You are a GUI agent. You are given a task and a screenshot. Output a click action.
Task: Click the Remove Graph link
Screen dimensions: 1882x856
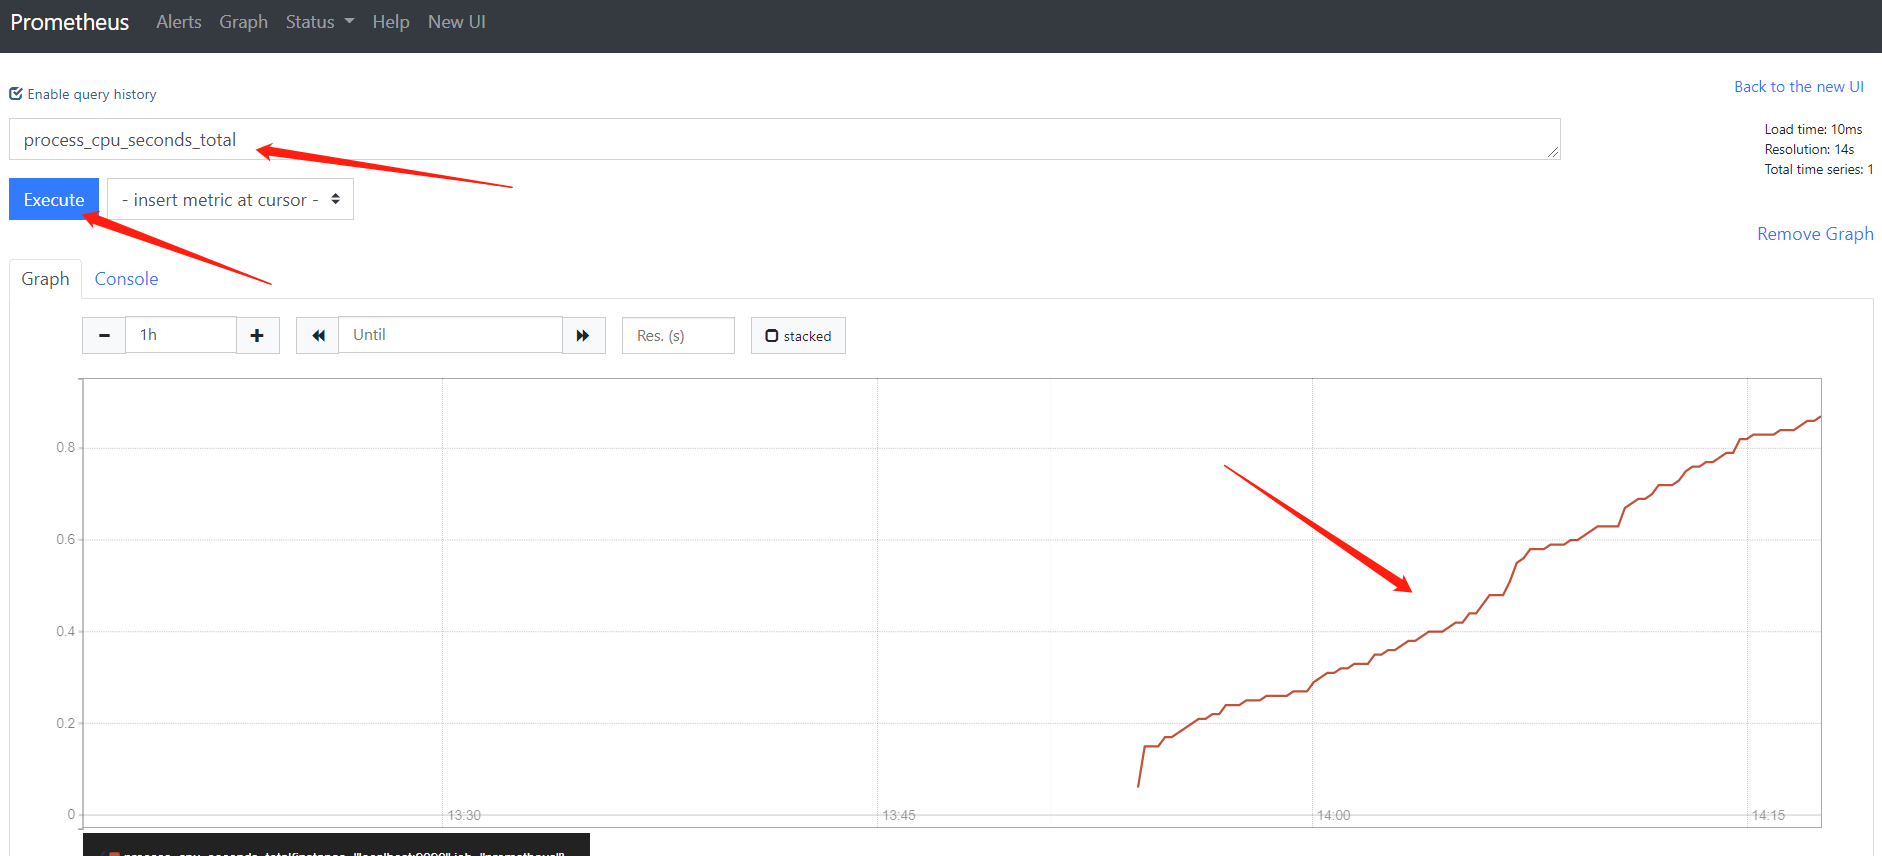(1815, 234)
